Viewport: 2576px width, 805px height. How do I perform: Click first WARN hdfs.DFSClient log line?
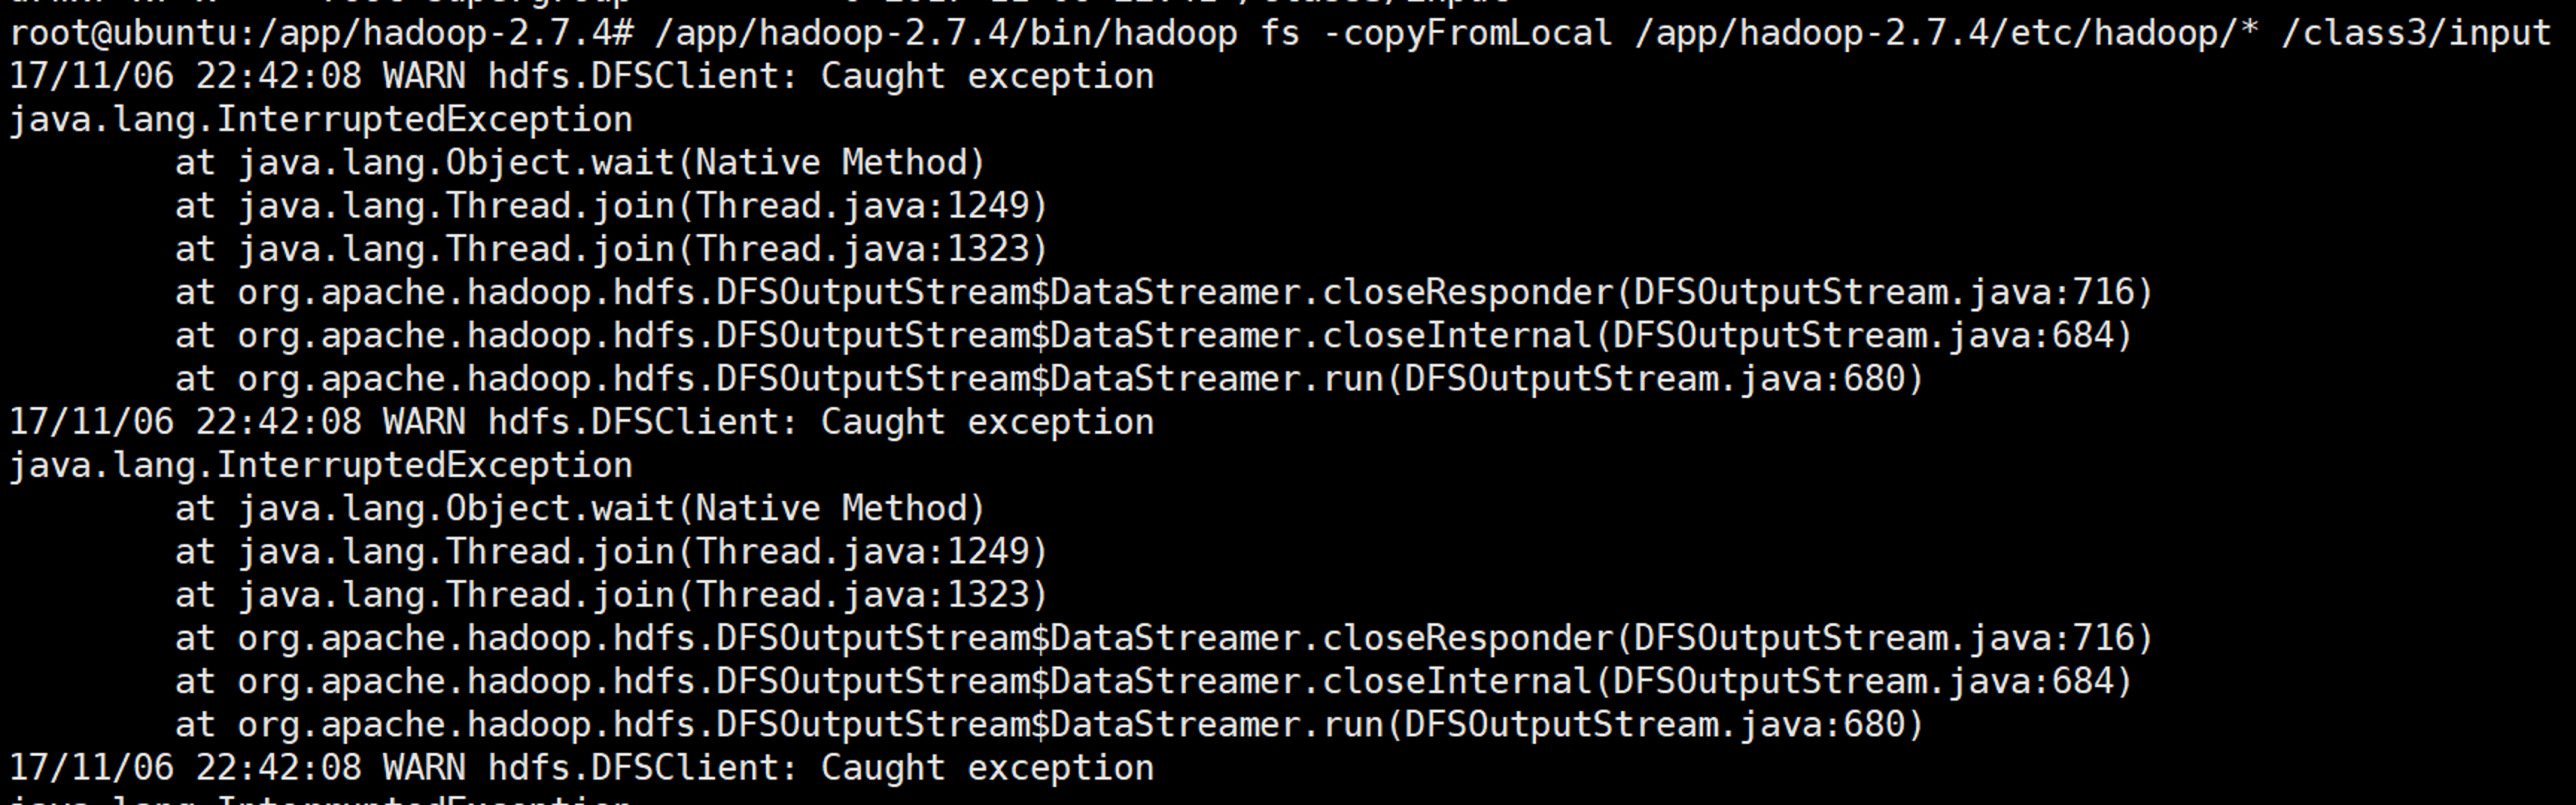click(582, 76)
